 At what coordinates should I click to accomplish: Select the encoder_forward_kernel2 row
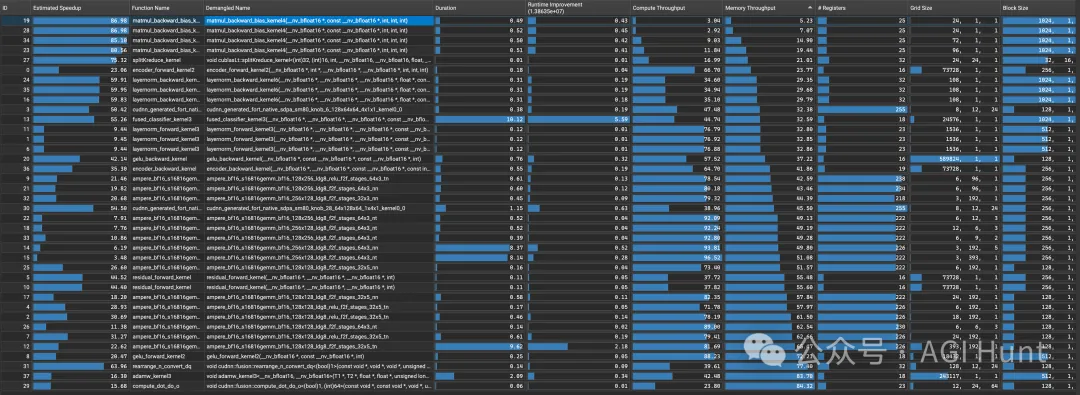click(x=540, y=70)
